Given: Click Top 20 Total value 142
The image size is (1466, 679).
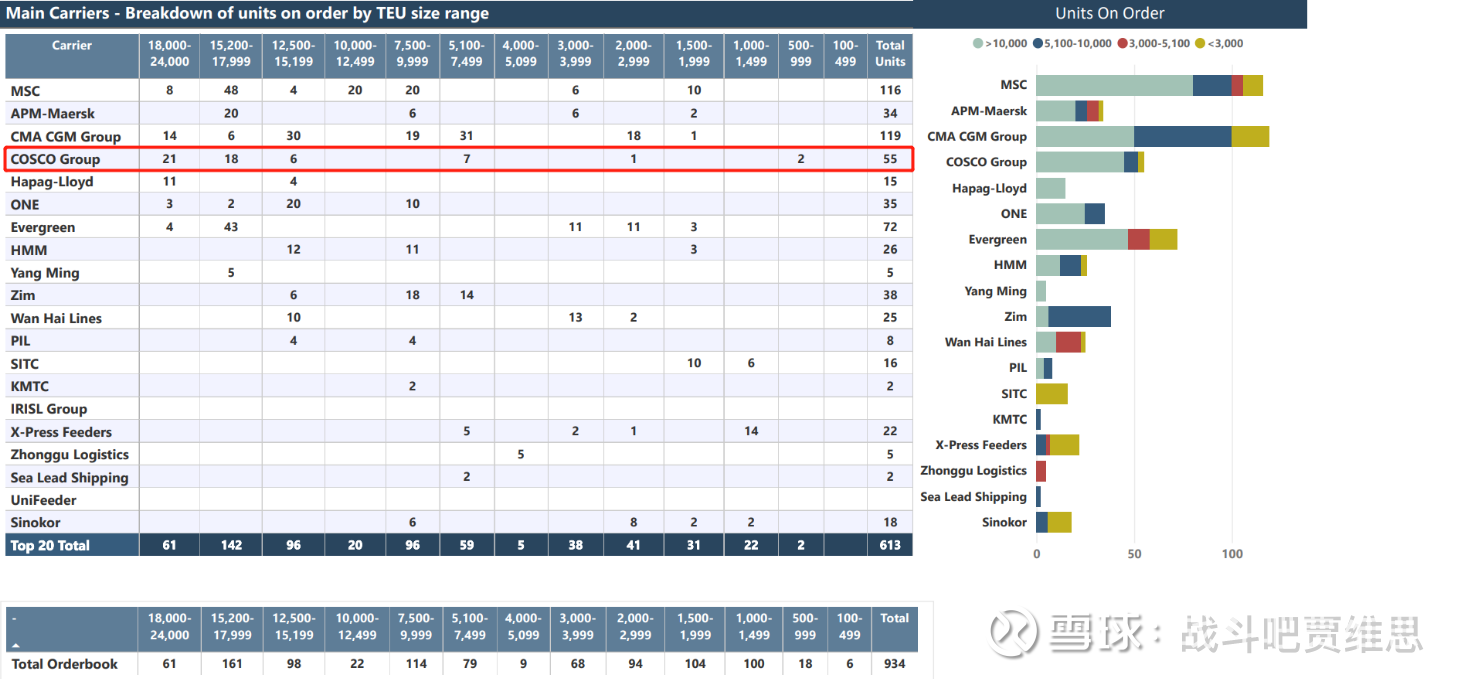Looking at the screenshot, I should 231,546.
